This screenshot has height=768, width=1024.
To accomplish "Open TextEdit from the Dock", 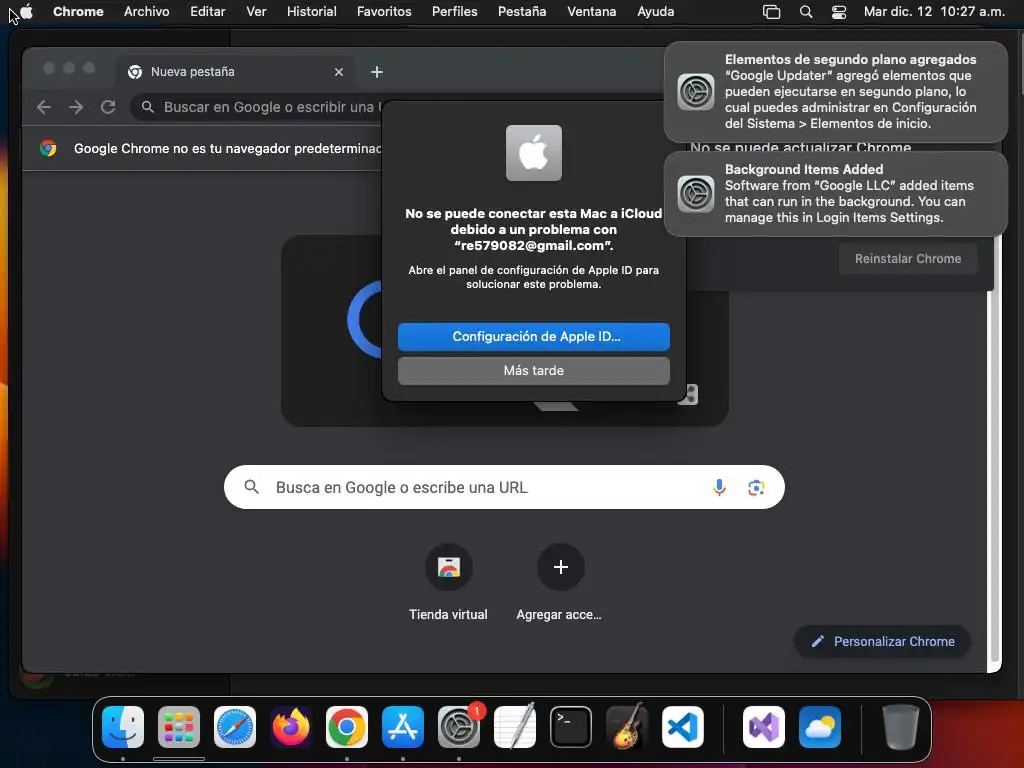I will click(515, 727).
